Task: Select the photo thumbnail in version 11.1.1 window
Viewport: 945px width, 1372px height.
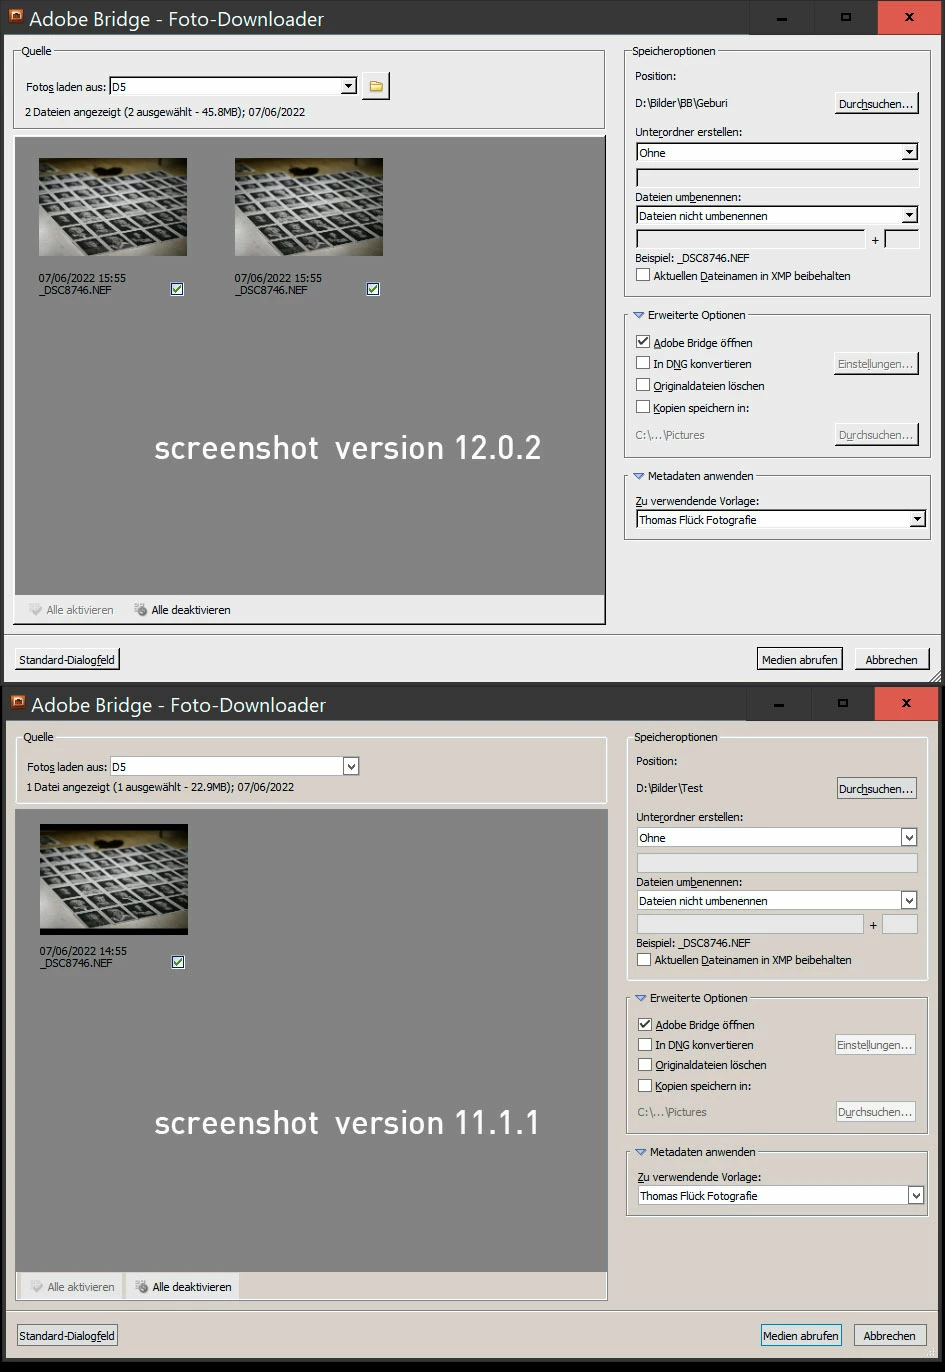Action: pos(114,879)
